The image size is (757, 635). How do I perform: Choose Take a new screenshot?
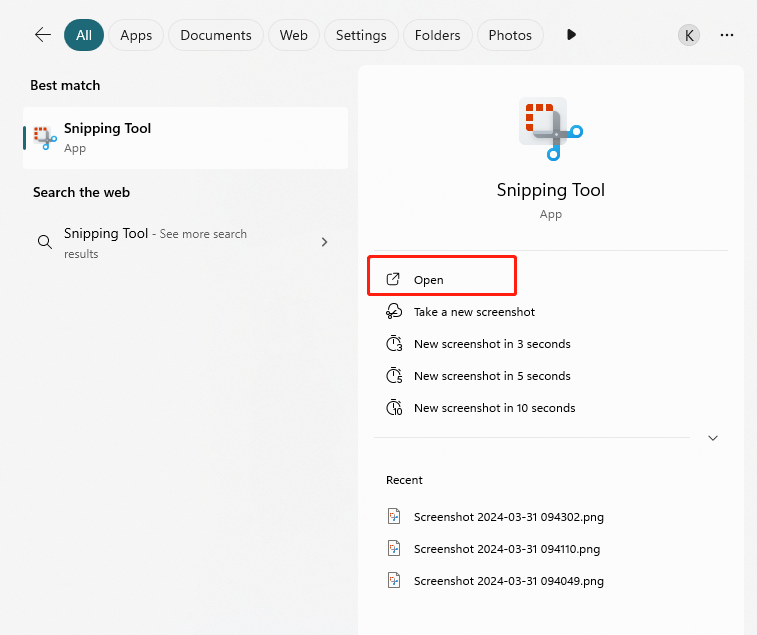pos(474,312)
